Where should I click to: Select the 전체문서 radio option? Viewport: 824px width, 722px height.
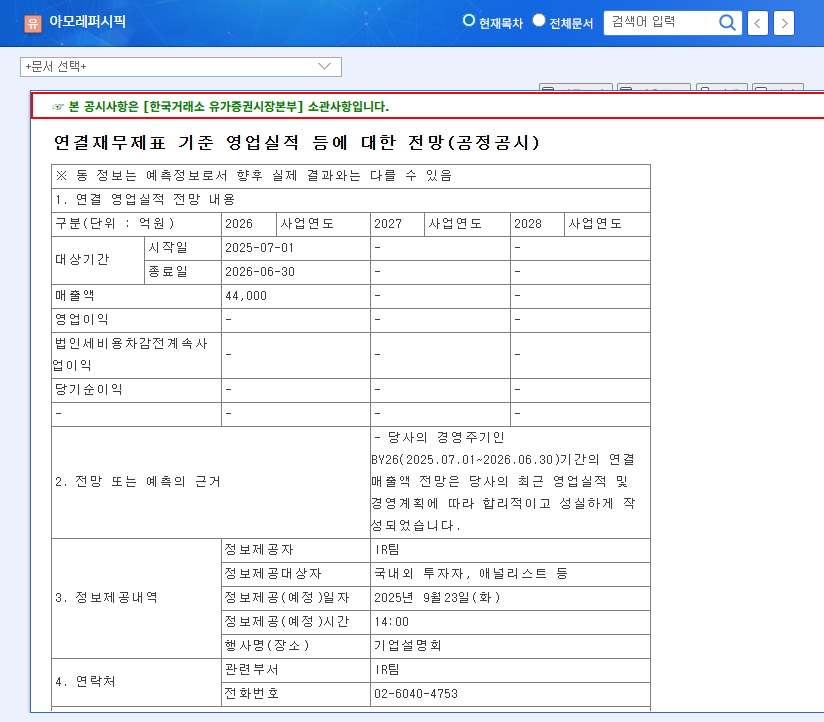[539, 20]
